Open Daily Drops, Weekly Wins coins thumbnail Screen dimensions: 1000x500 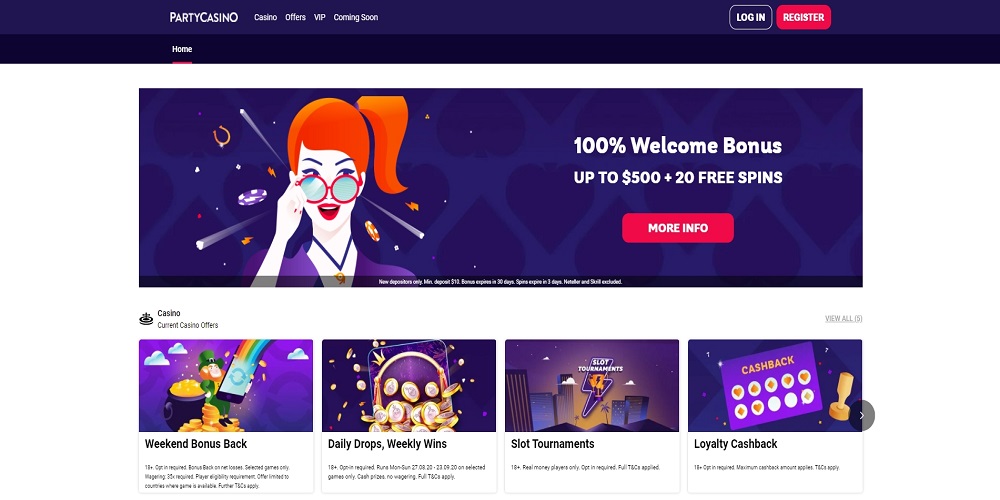point(409,385)
